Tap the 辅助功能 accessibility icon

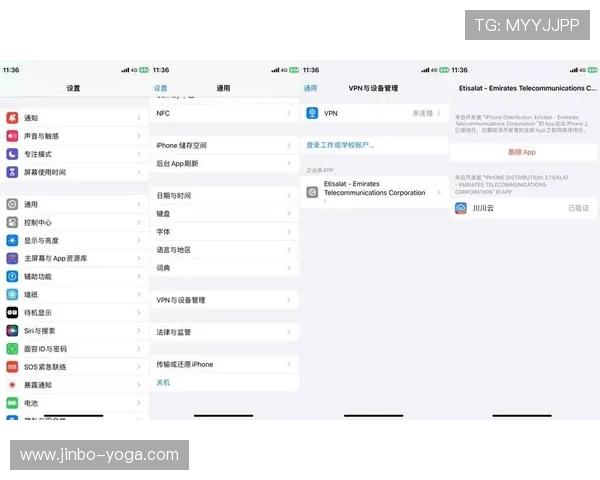click(x=12, y=276)
